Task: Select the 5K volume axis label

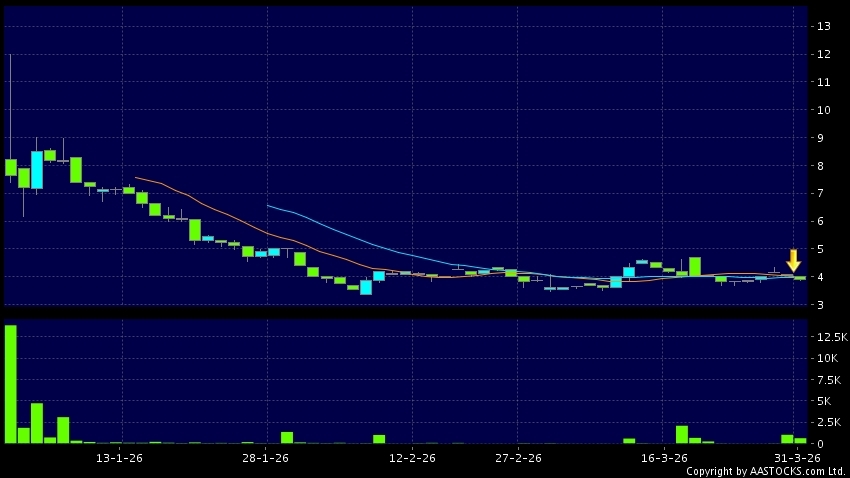Action: coord(826,401)
